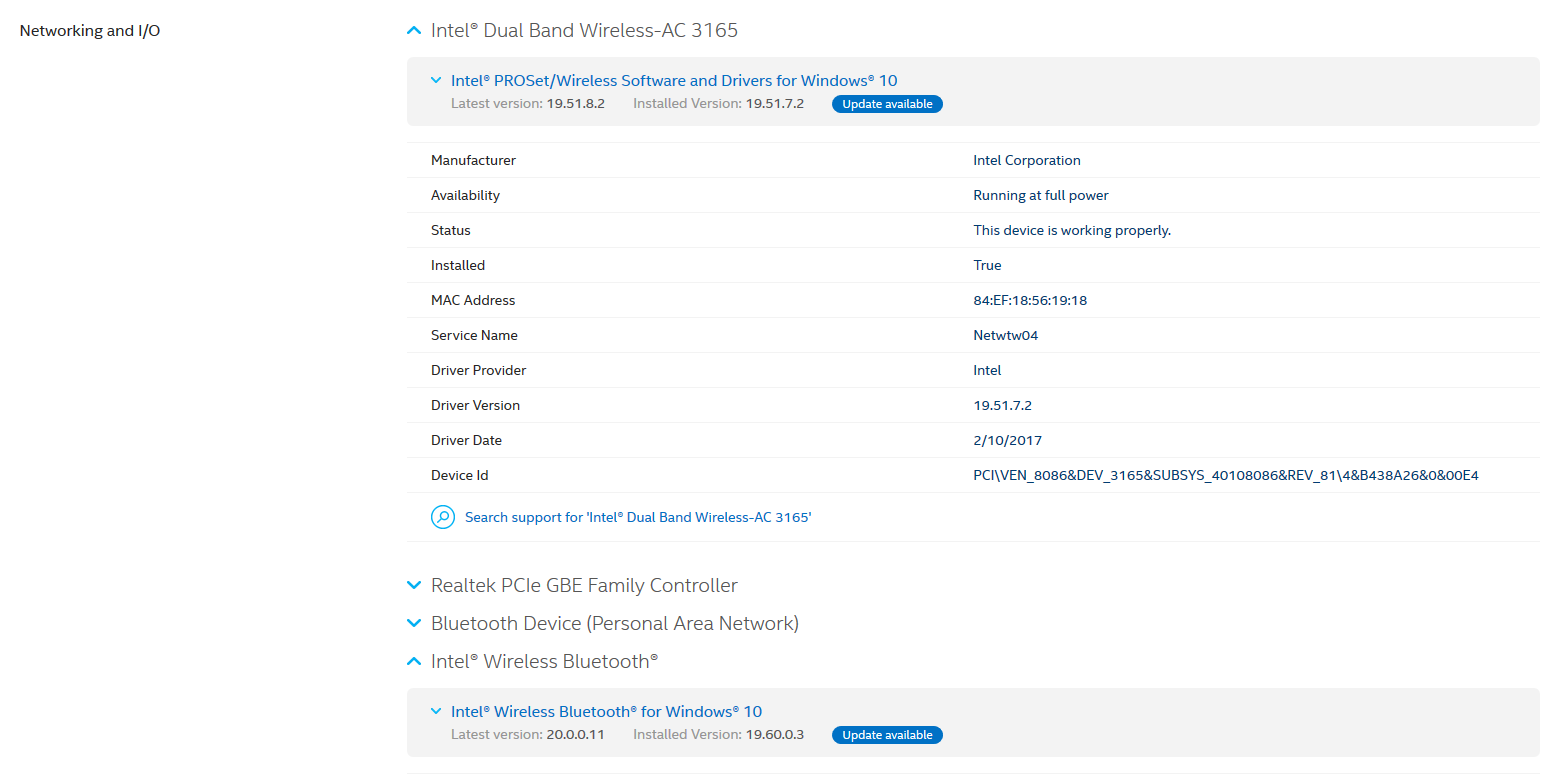Click Realtek PCIe GBE Family Controller heading
Screen dimensions: 1553x777
[x=584, y=585]
